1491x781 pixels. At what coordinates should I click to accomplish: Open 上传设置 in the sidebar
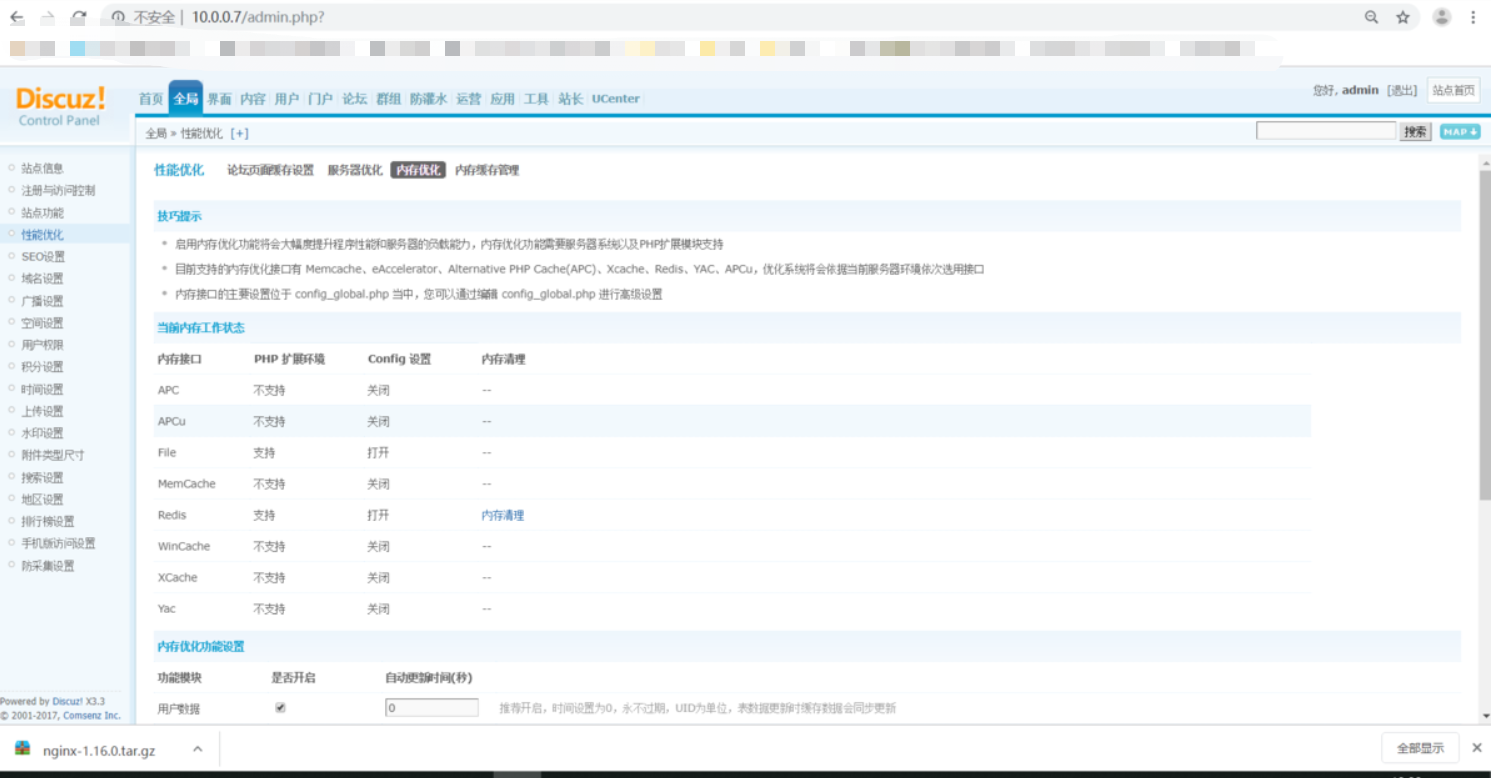[42, 411]
